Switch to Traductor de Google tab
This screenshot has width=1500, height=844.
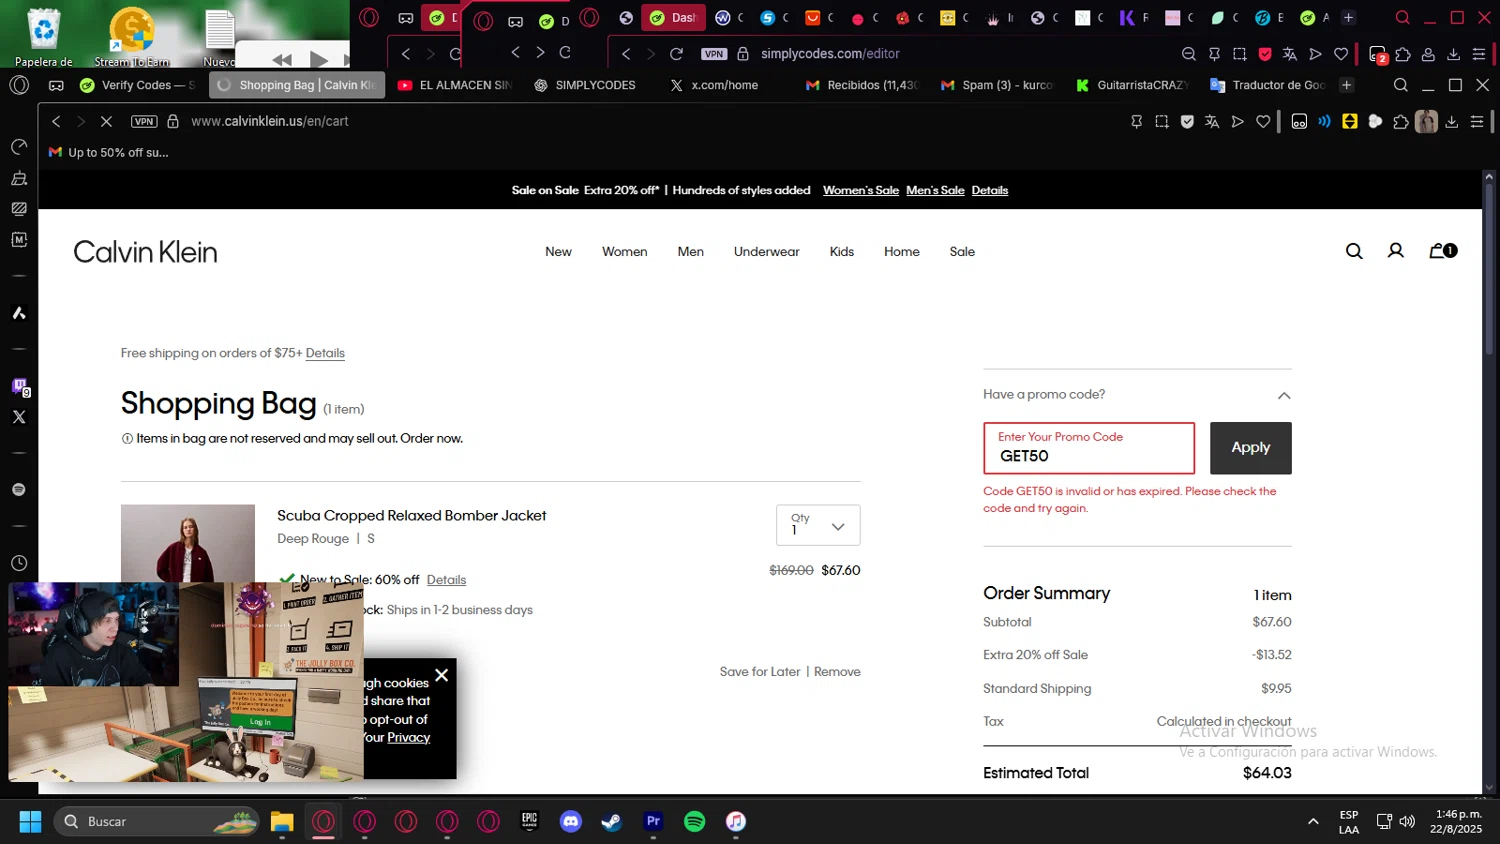(1268, 85)
